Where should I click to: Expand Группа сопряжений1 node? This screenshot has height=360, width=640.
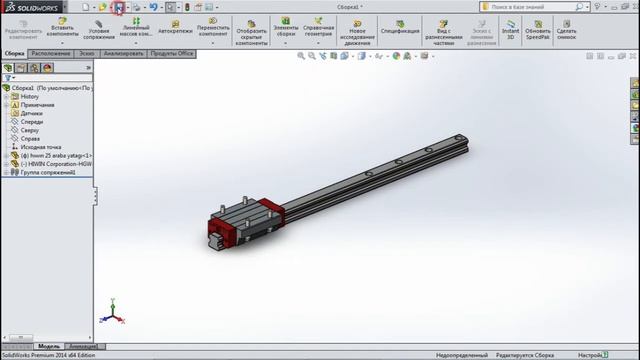coord(6,173)
